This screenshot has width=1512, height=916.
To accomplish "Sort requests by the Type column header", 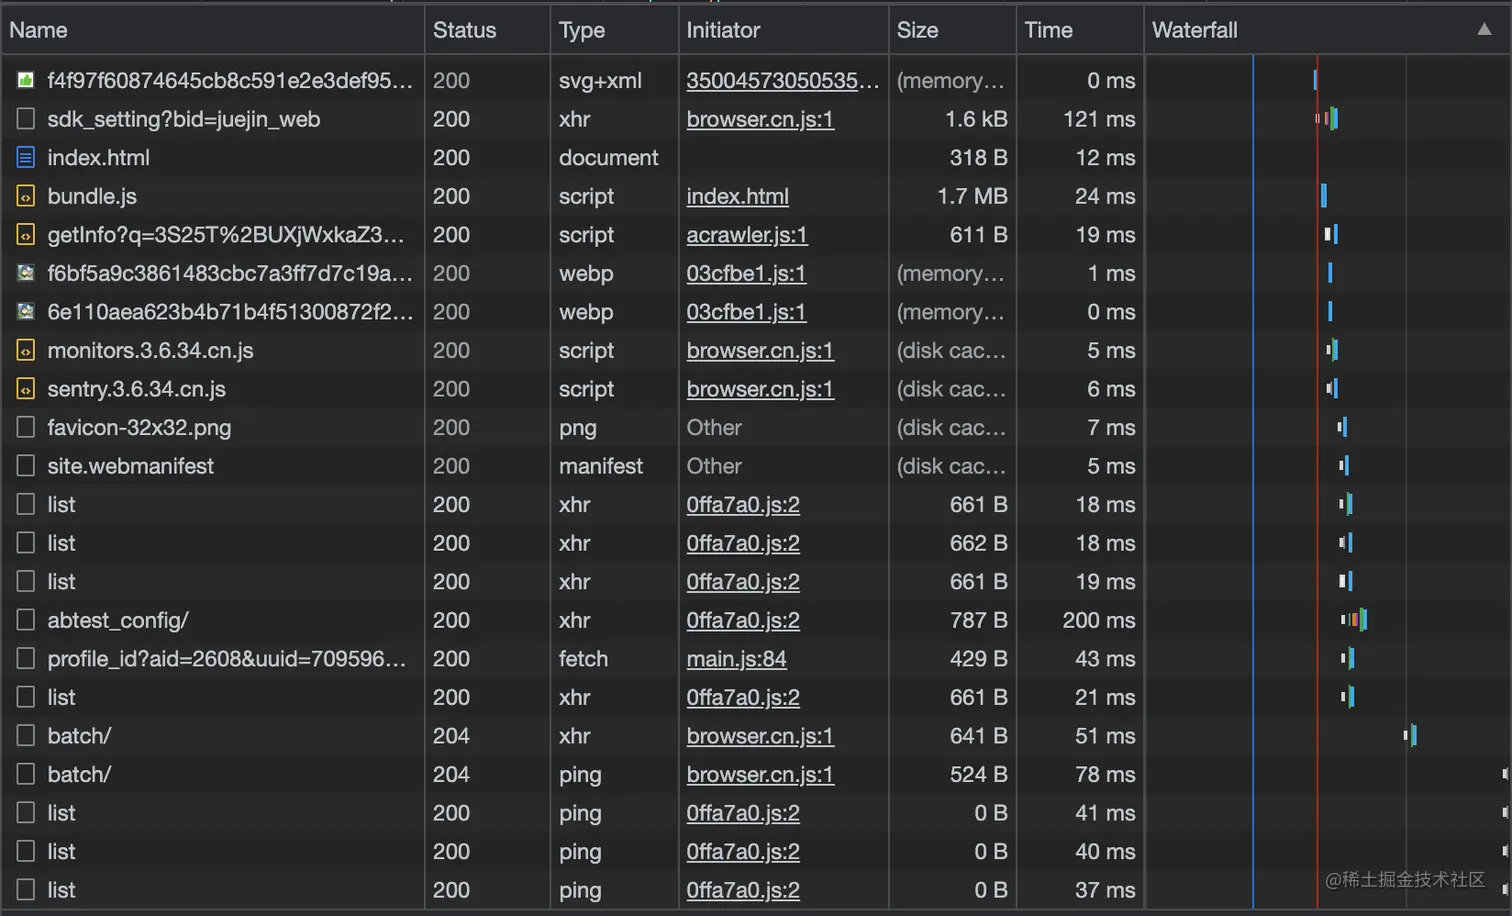I will point(582,30).
